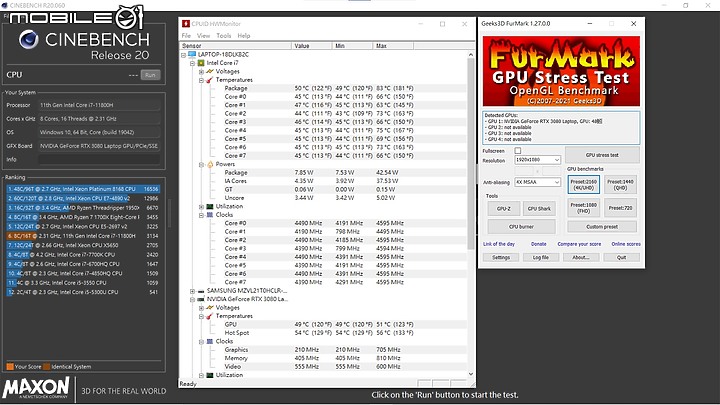The width and height of the screenshot is (720, 405).
Task: Click the Package temperature row
Action: point(324,88)
